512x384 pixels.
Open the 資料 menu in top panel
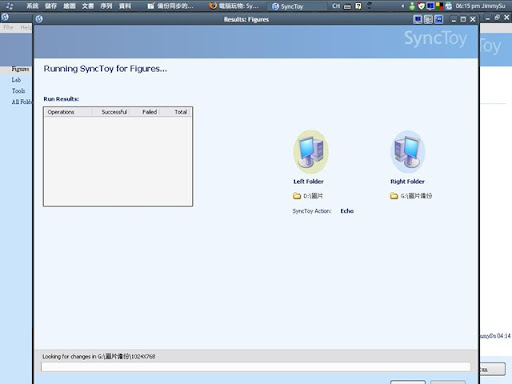125,6
